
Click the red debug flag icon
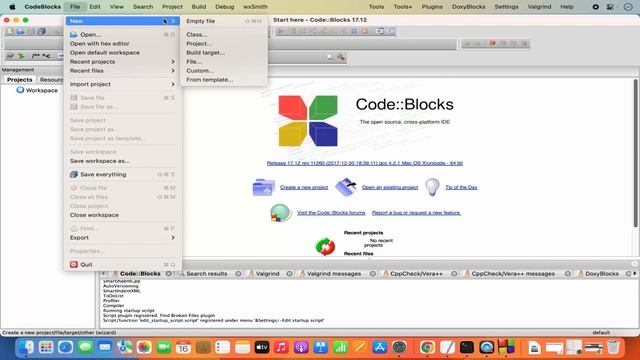493,43
